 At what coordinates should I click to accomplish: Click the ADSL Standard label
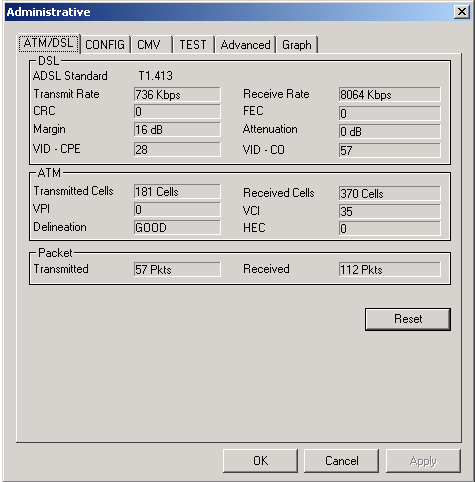click(70, 76)
